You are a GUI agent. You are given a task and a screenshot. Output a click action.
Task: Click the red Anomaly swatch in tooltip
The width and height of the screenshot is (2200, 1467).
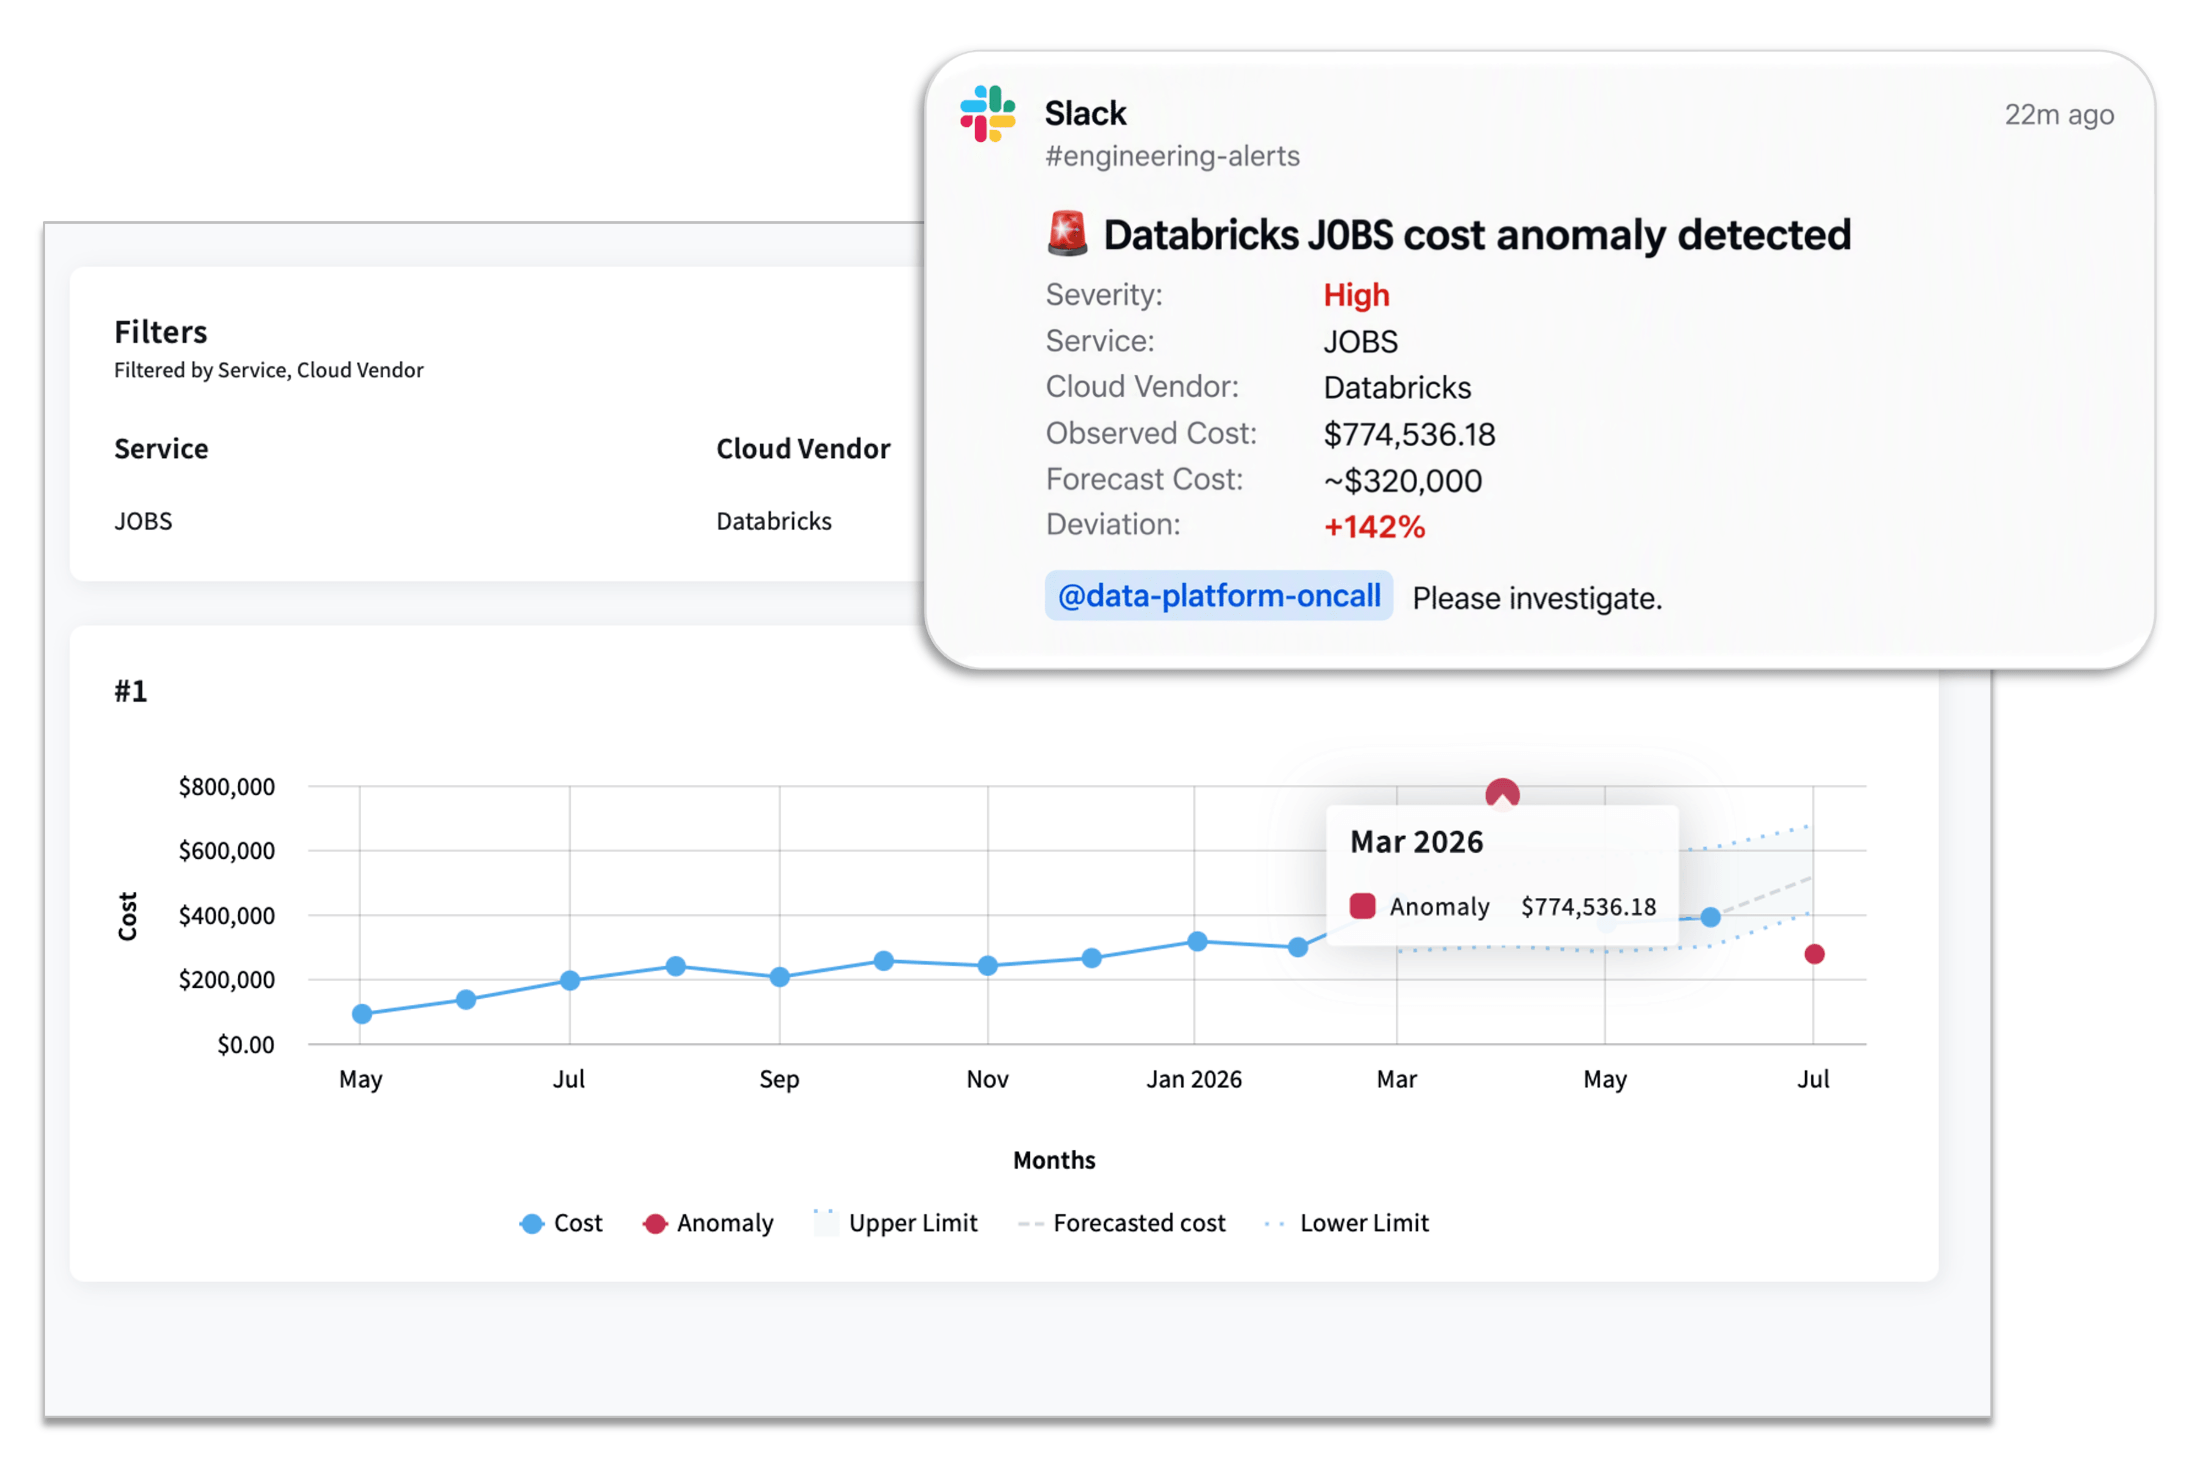point(1362,906)
